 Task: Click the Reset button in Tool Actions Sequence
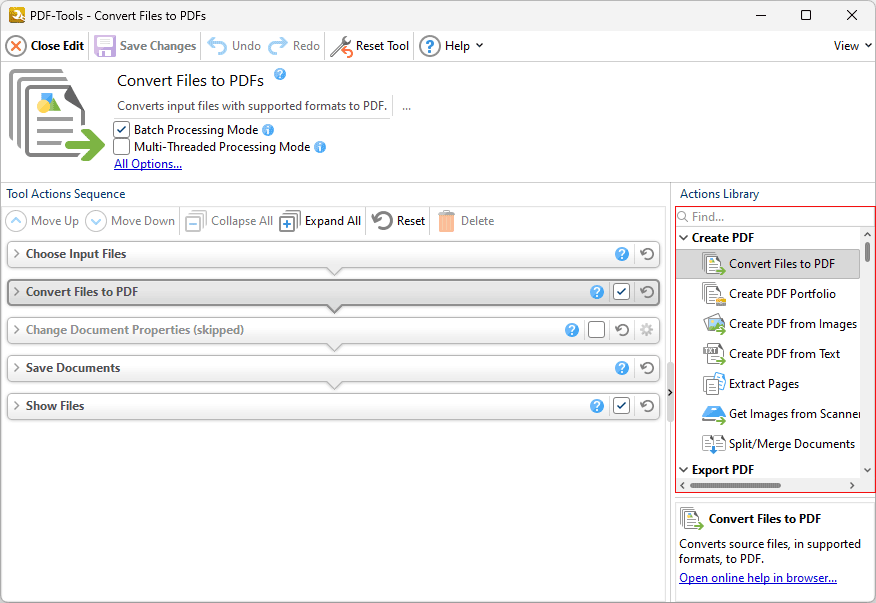[398, 221]
